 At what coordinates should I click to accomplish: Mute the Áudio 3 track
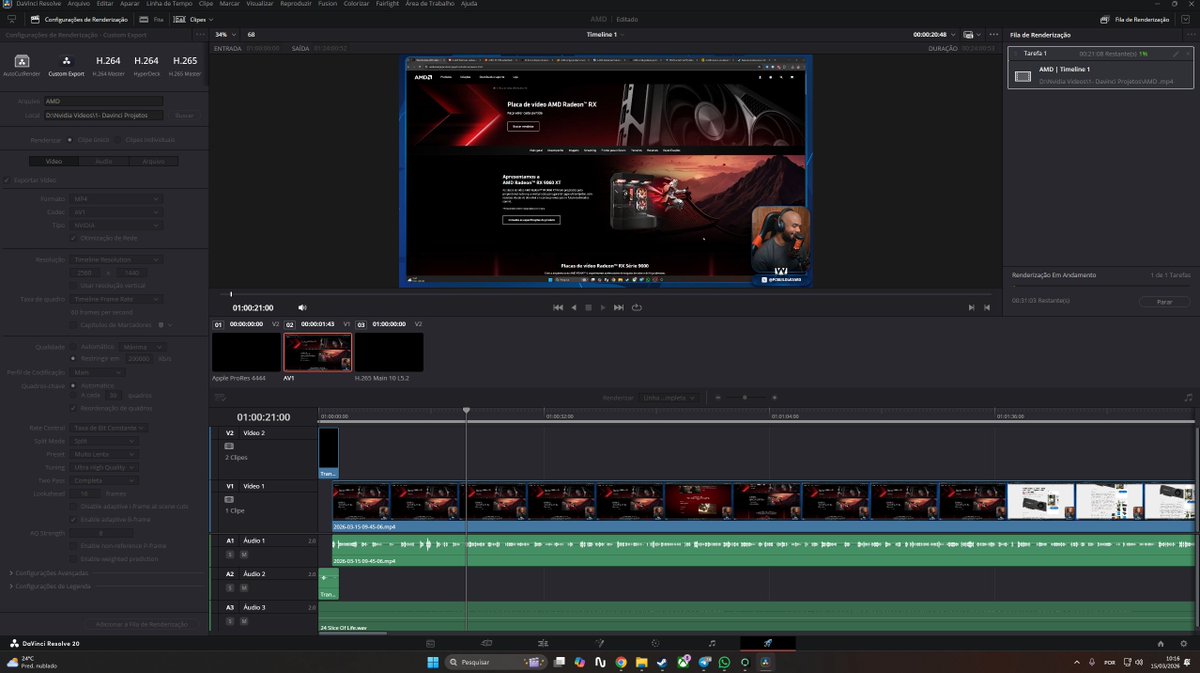pyautogui.click(x=243, y=621)
